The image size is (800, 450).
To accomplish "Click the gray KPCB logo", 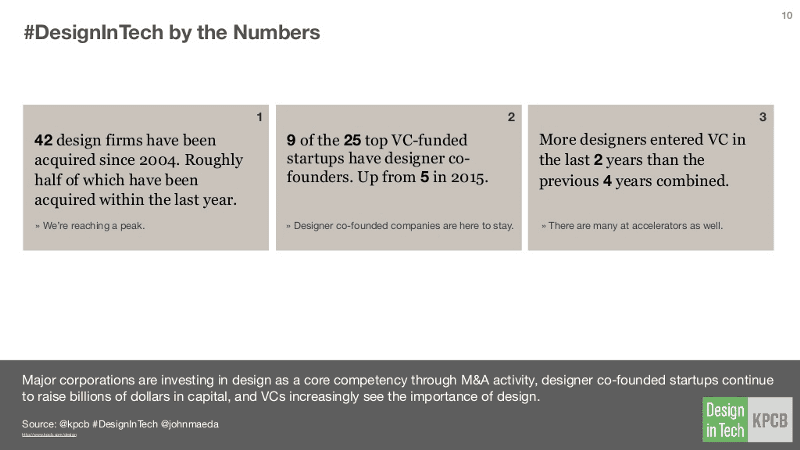I will click(x=769, y=419).
